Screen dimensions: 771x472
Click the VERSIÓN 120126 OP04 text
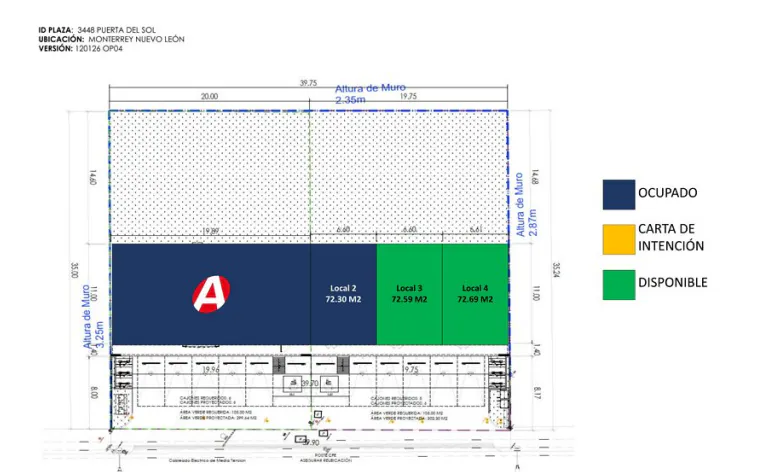(81, 49)
